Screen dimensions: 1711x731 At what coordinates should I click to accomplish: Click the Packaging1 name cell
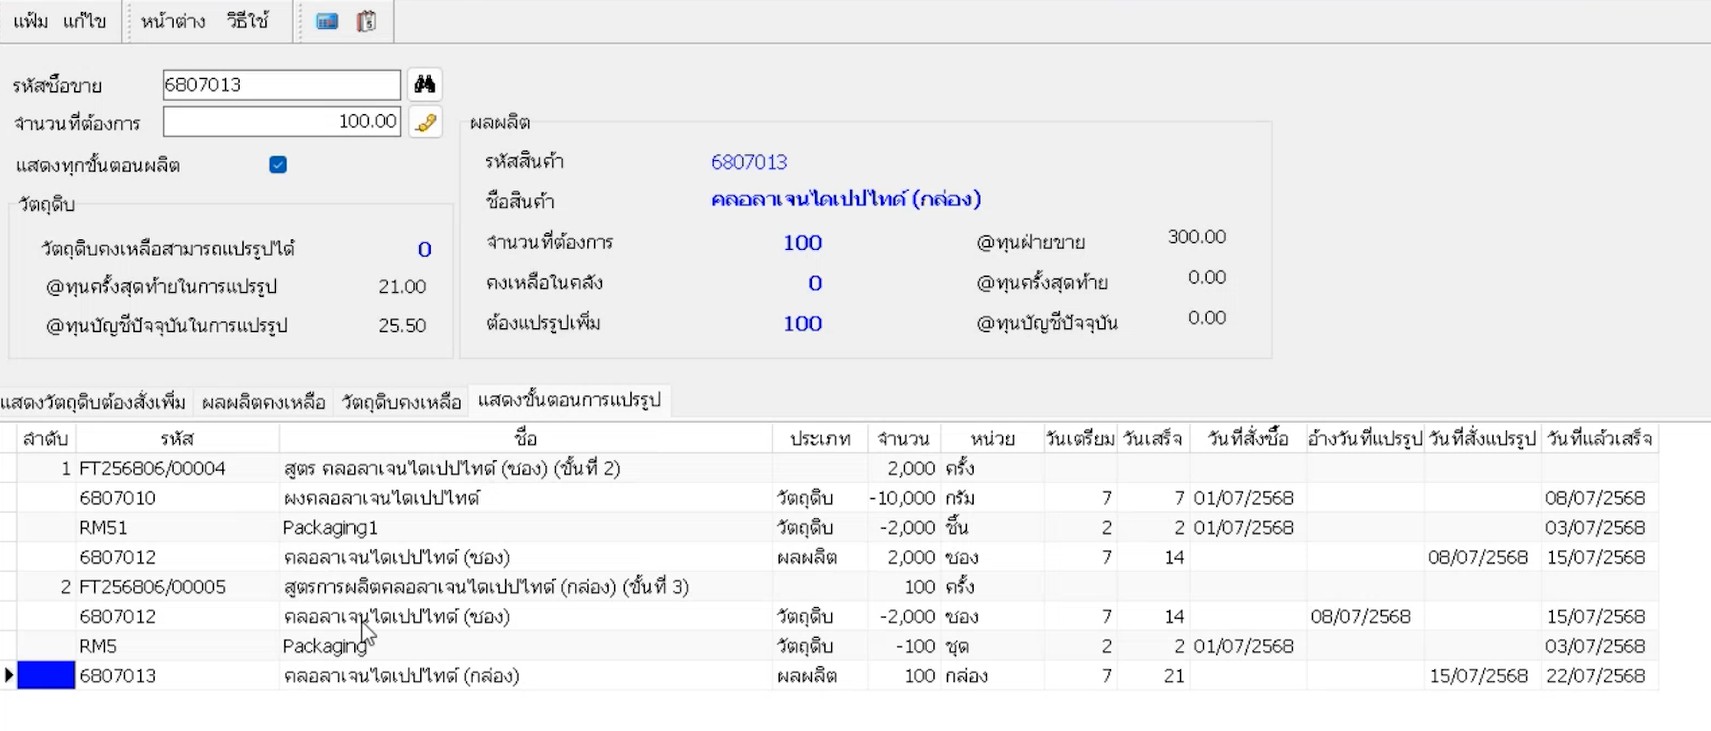click(526, 528)
